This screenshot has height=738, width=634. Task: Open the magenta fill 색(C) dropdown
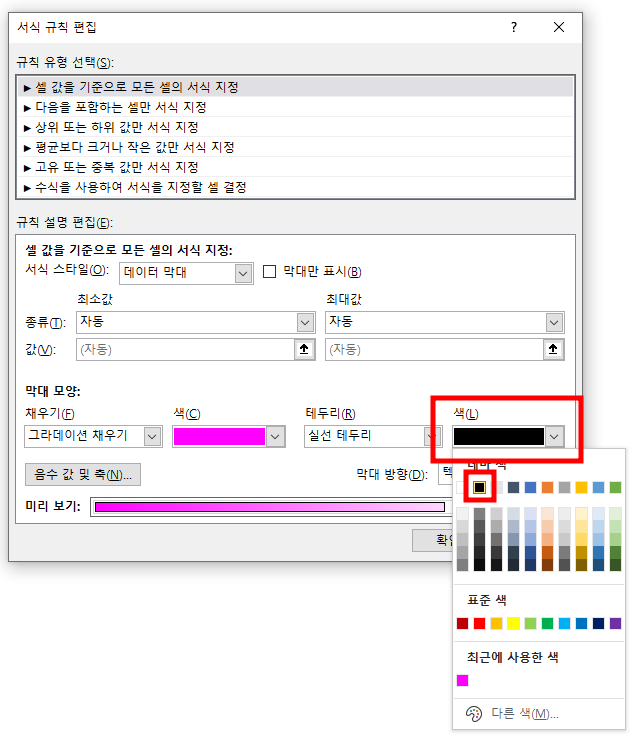[x=275, y=437]
